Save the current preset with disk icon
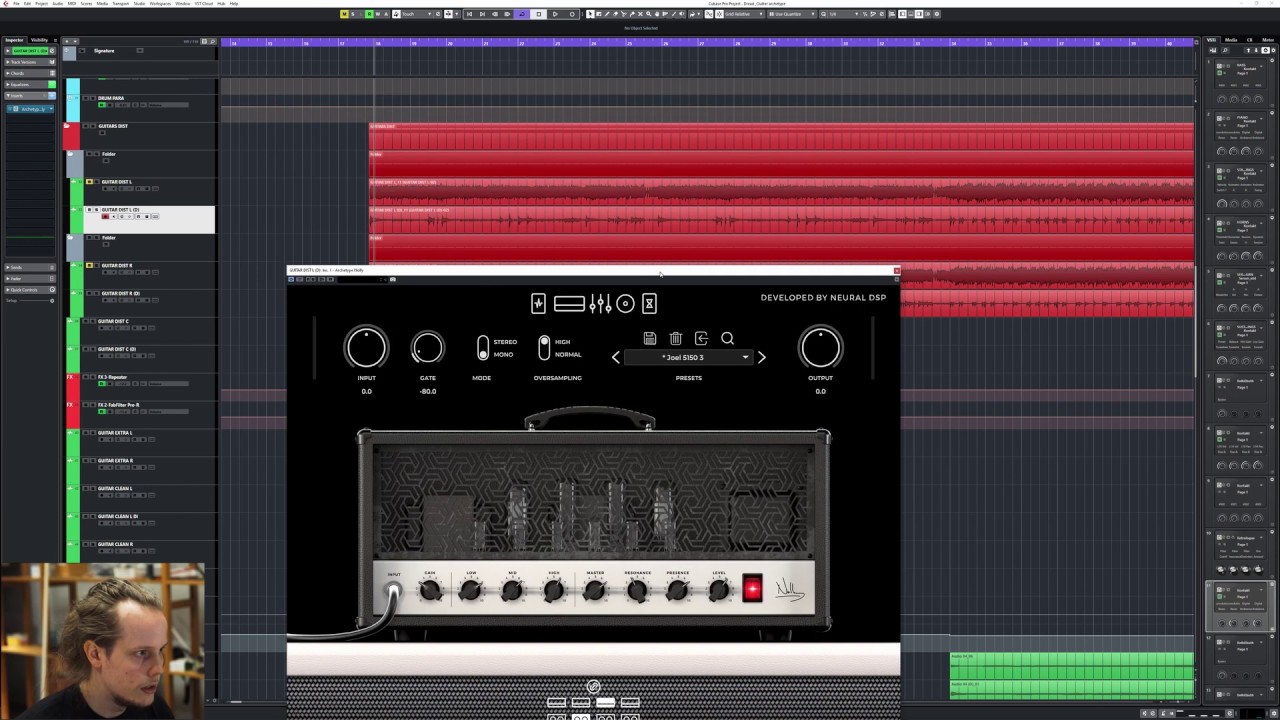 point(650,338)
